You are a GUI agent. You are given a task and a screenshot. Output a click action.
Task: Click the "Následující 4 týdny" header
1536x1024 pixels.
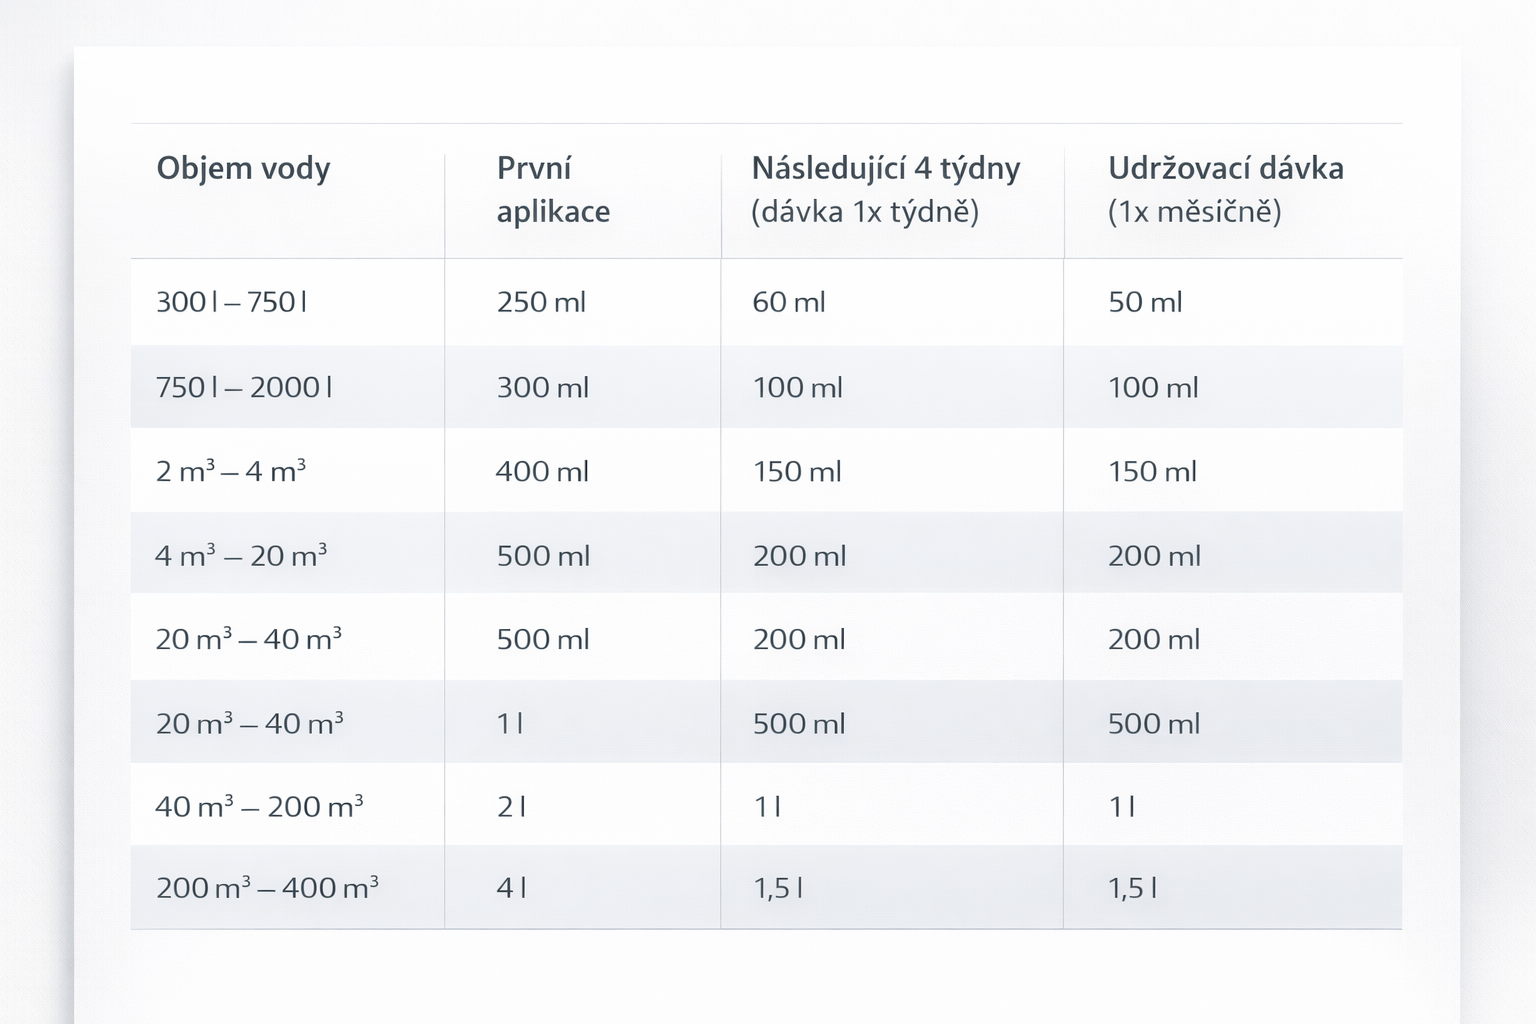point(885,168)
